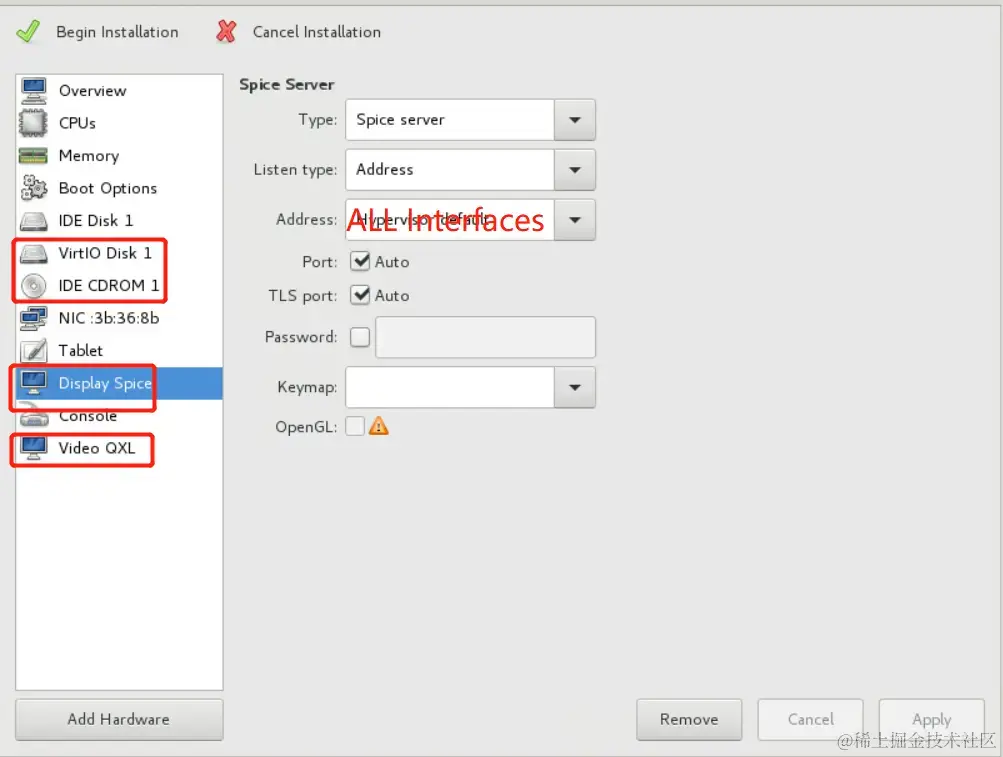Click Cancel Installation label
Viewport: 1003px width, 757px height.
coord(317,32)
